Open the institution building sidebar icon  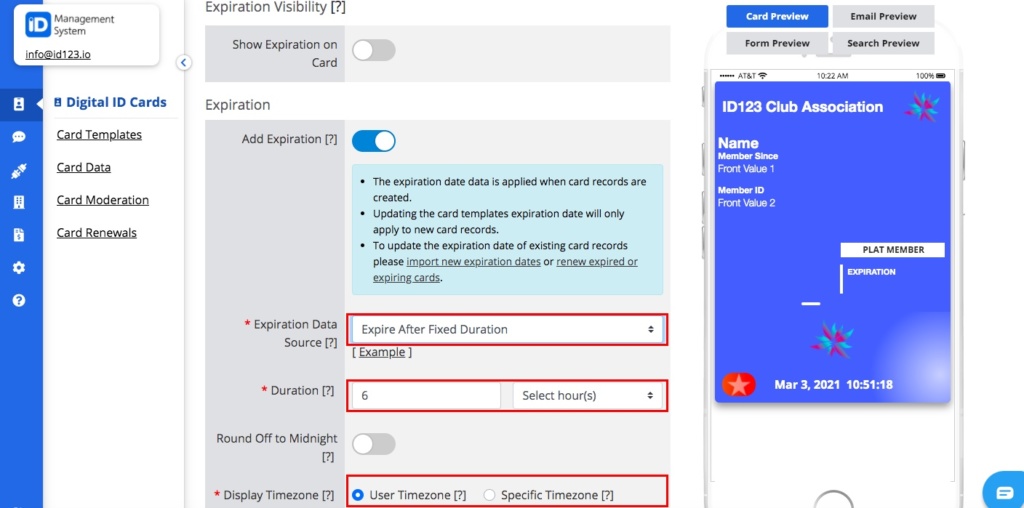pyautogui.click(x=19, y=202)
